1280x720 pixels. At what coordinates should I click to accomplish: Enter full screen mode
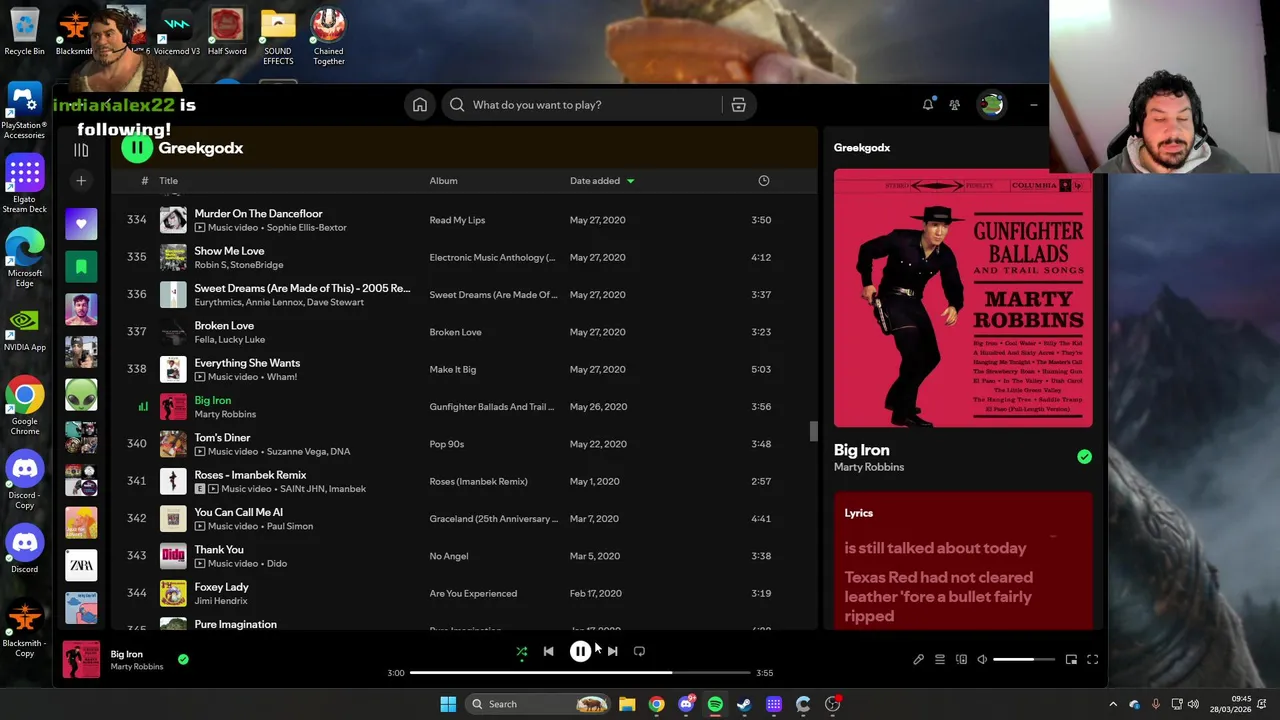(1092, 660)
